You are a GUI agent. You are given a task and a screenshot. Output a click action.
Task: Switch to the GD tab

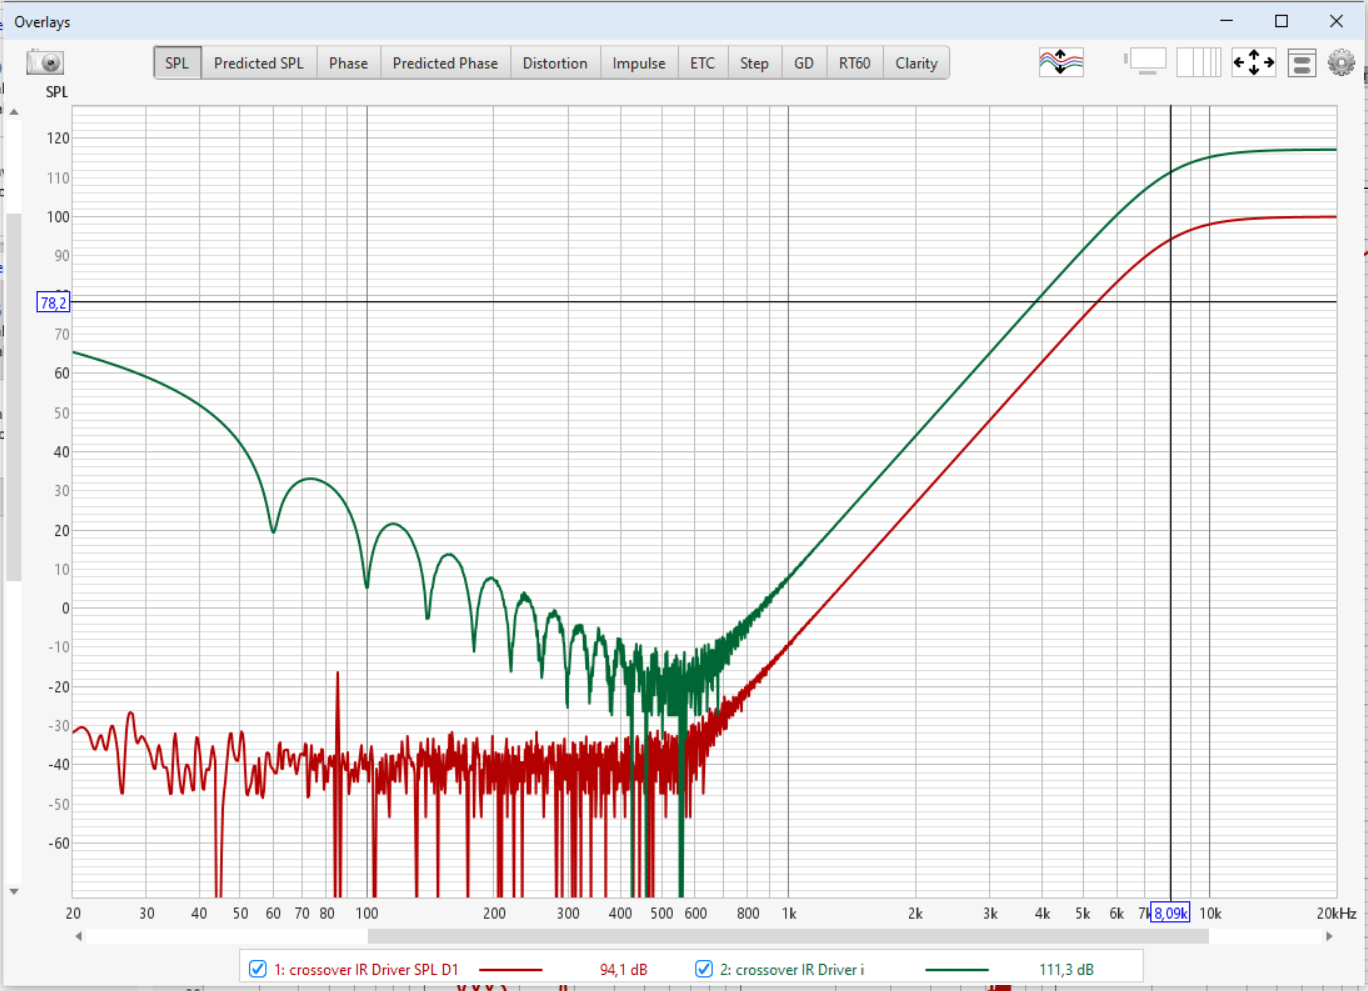click(x=804, y=63)
